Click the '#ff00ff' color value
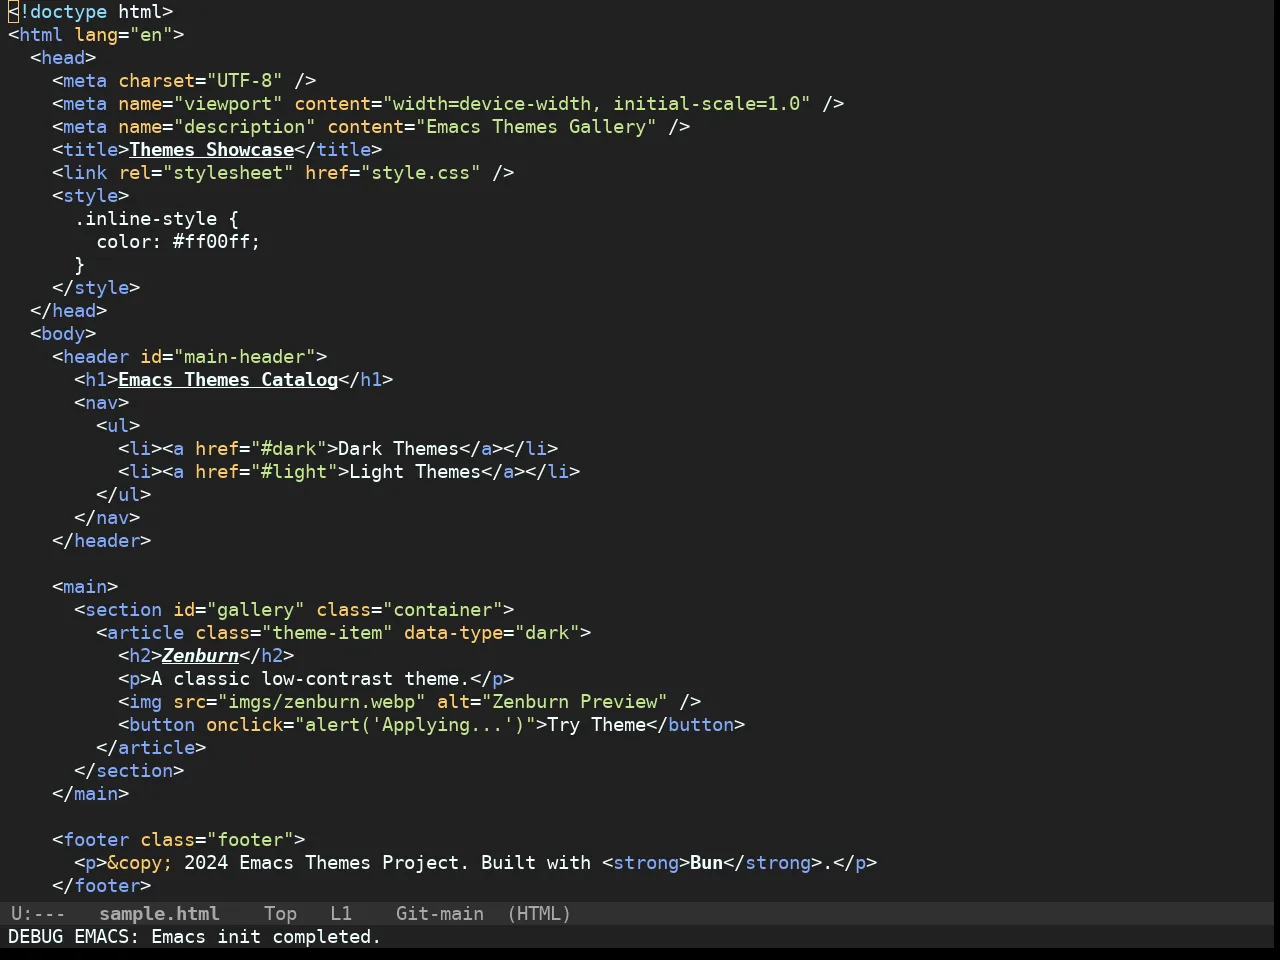The image size is (1280, 960). (x=212, y=242)
